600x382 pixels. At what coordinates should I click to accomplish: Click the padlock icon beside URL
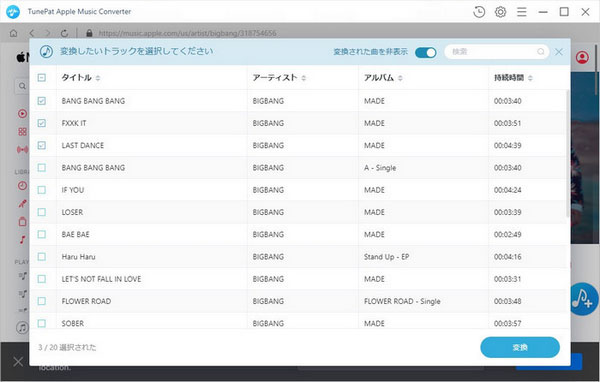tap(89, 33)
